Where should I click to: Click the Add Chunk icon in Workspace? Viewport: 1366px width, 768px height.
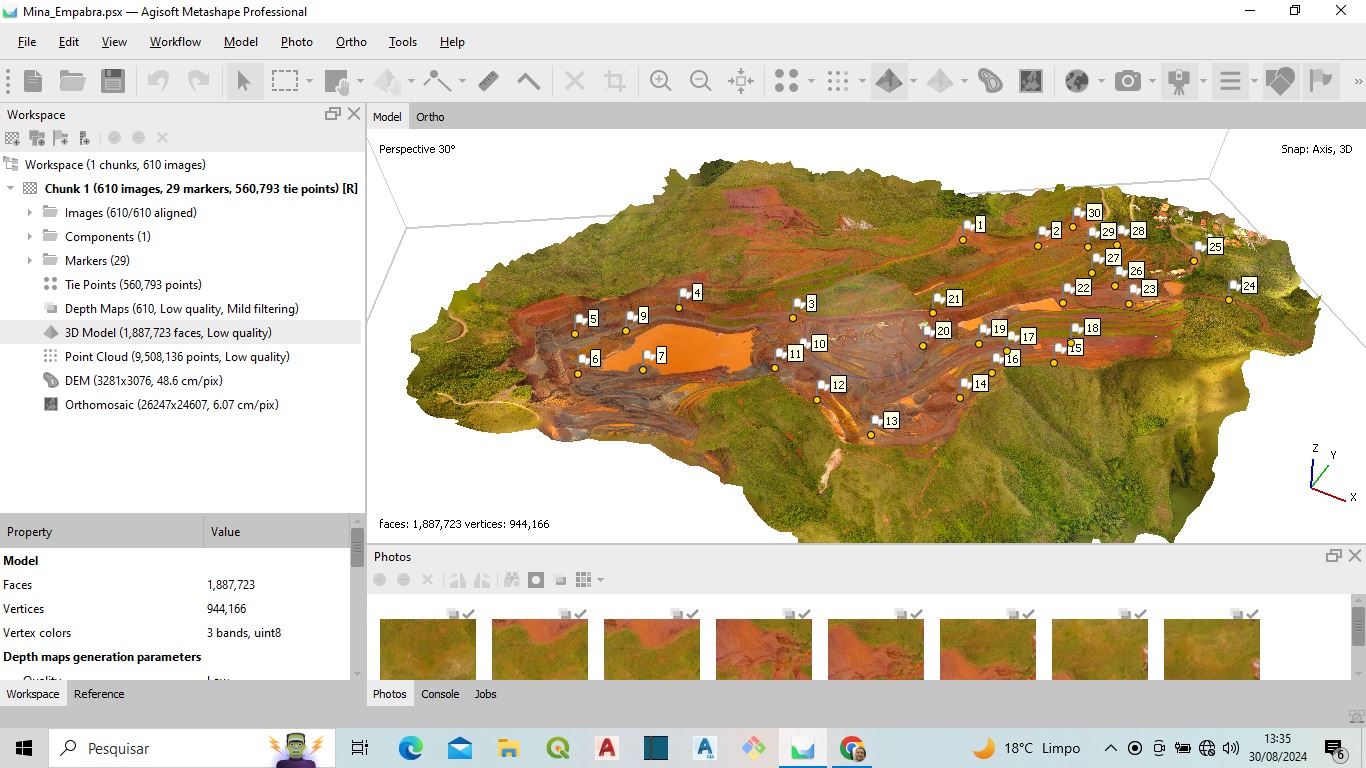point(12,138)
